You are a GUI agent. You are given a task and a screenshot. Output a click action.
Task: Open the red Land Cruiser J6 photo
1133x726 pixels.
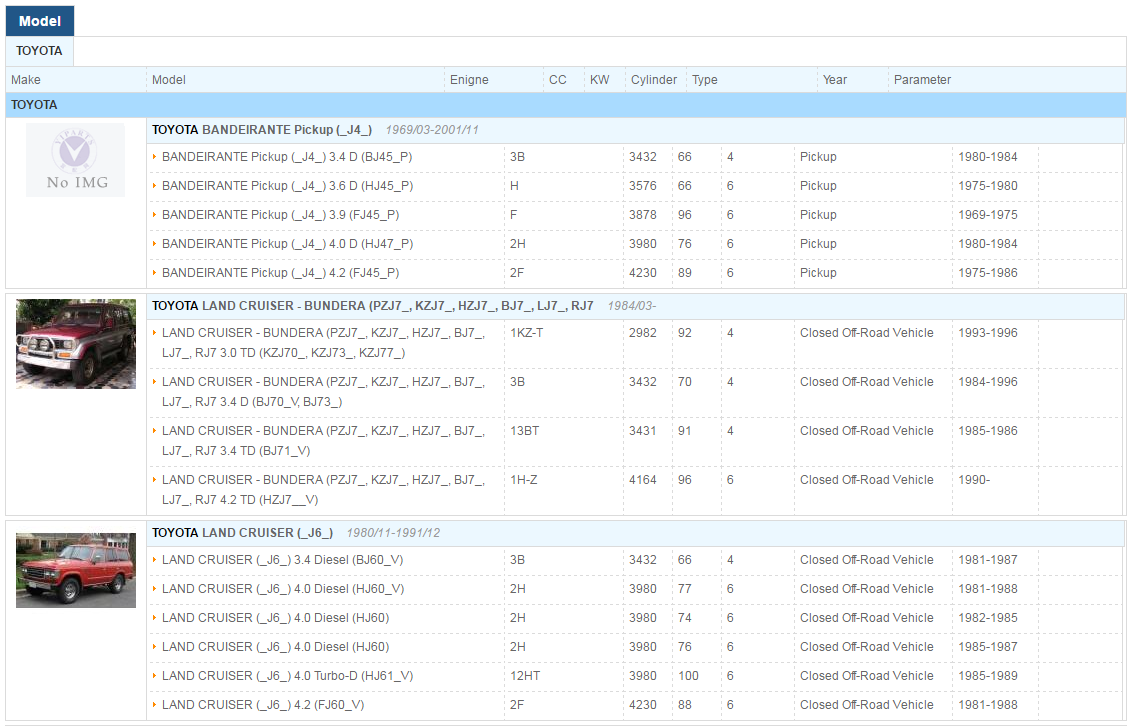pyautogui.click(x=76, y=571)
